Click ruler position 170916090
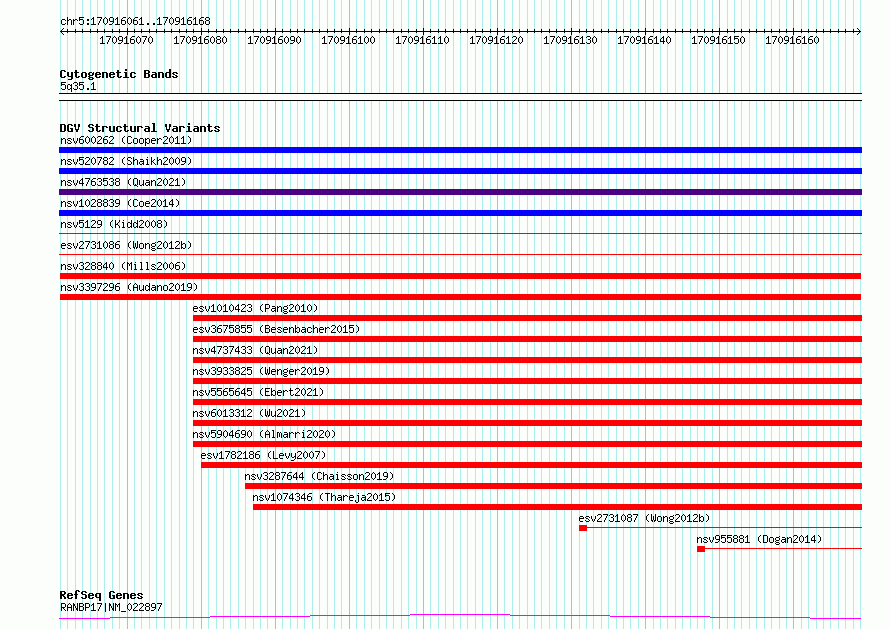 pos(274,40)
